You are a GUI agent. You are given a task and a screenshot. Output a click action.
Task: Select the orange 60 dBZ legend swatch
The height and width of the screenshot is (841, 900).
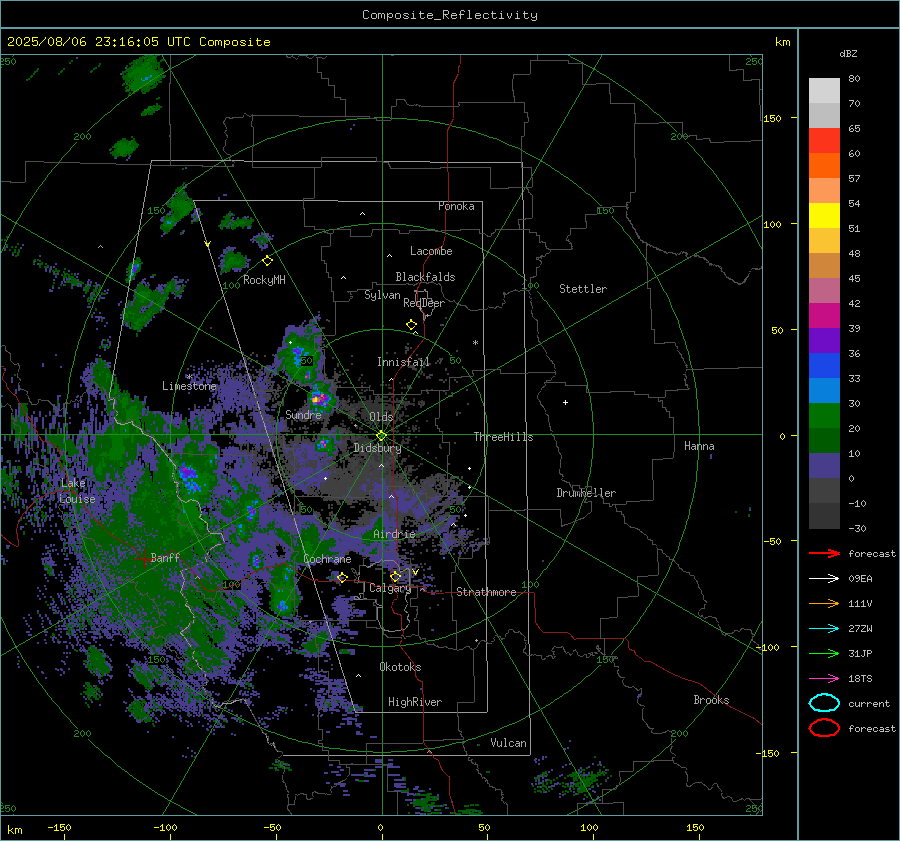point(824,165)
